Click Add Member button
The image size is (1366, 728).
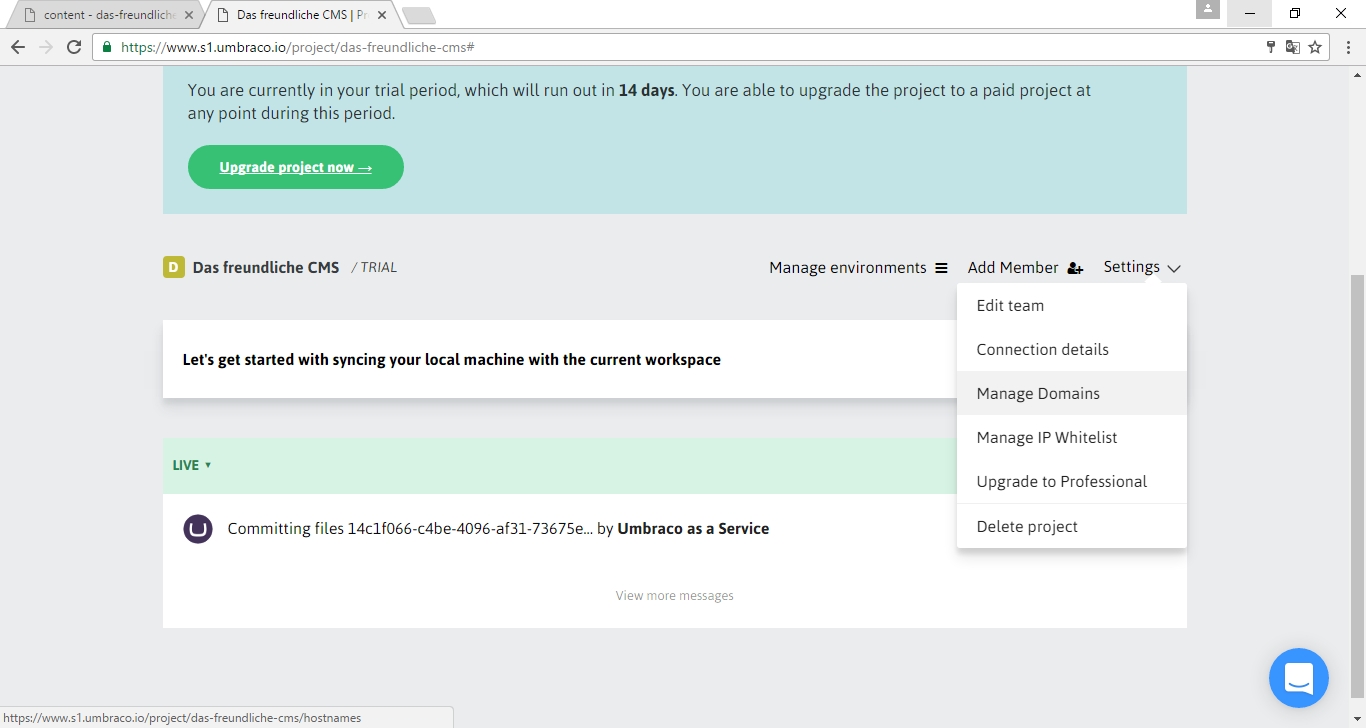(x=1025, y=268)
